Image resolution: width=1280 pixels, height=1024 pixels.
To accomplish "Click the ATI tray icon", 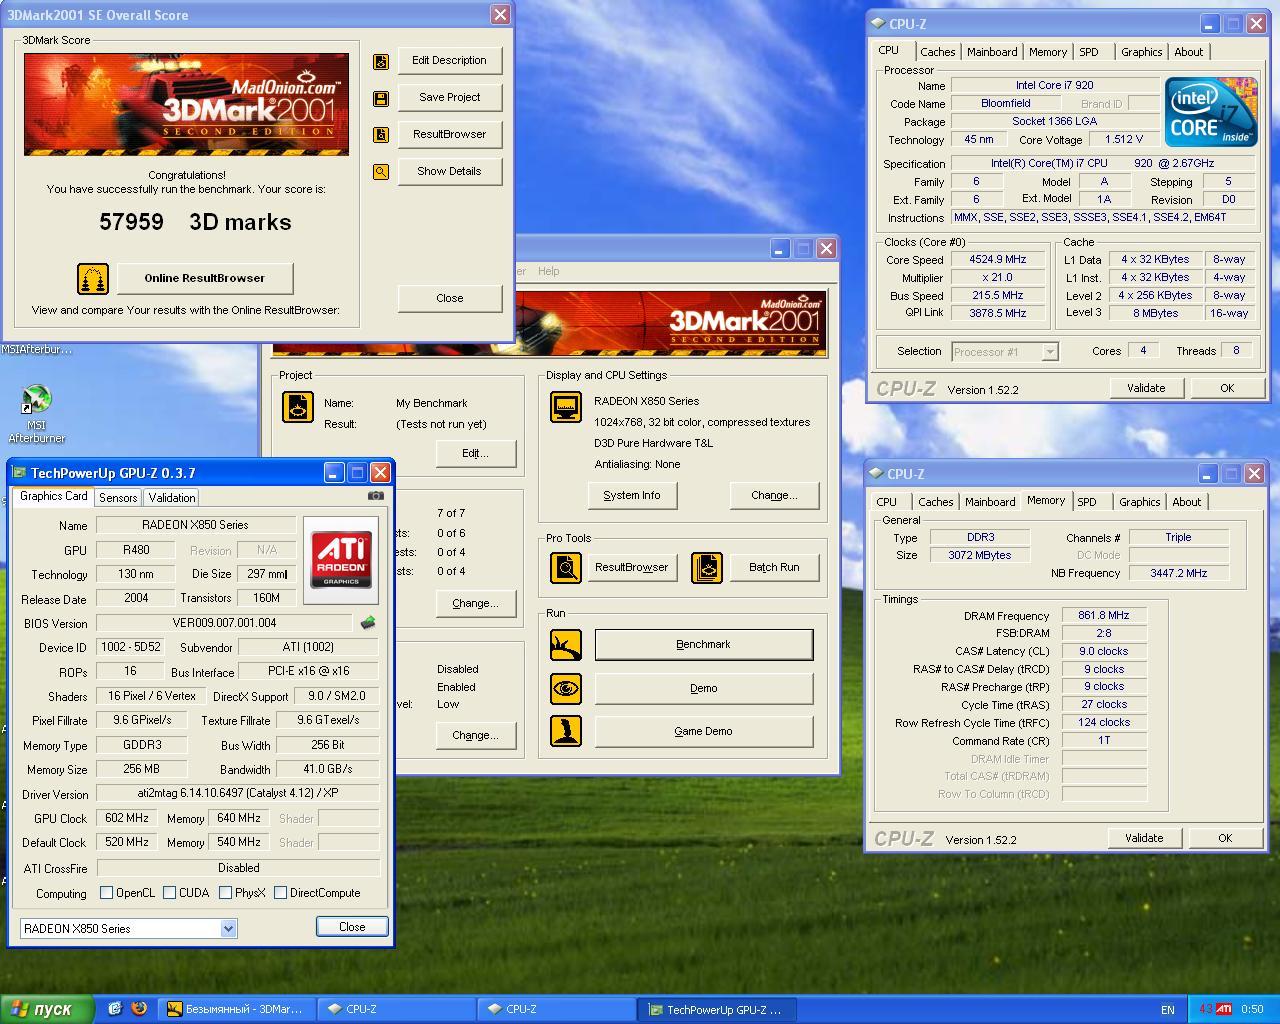I will click(1222, 1009).
